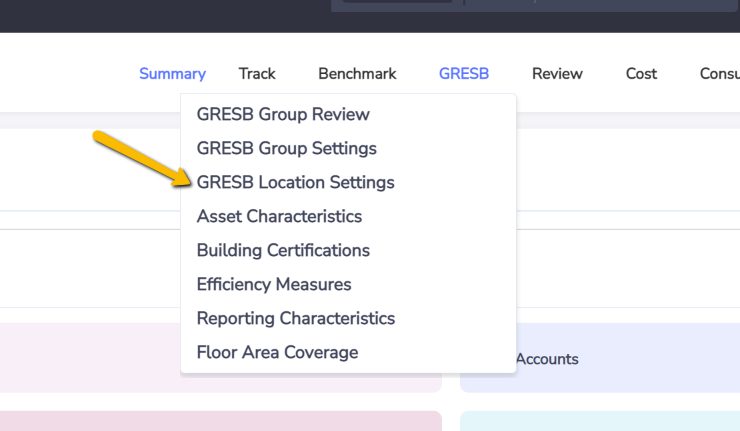The image size is (740, 431).
Task: Open Asset Characteristics menu item
Action: (x=279, y=216)
